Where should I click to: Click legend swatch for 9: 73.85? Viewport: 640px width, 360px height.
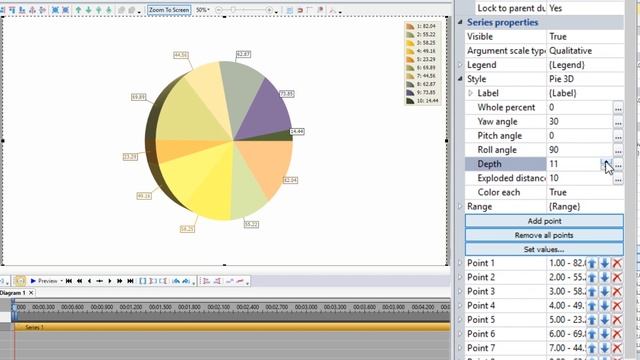tap(410, 93)
